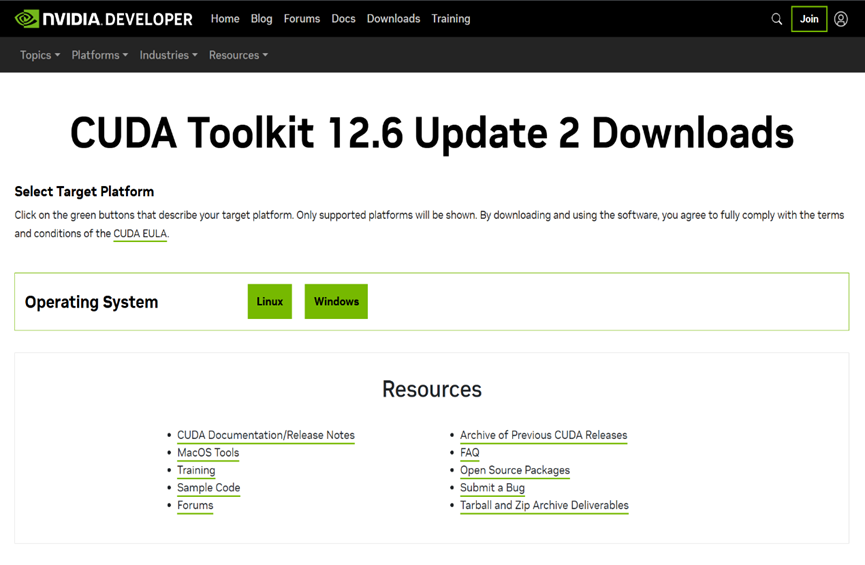Image resolution: width=865 pixels, height=565 pixels.
Task: Select Windows as the operating system
Action: point(336,301)
